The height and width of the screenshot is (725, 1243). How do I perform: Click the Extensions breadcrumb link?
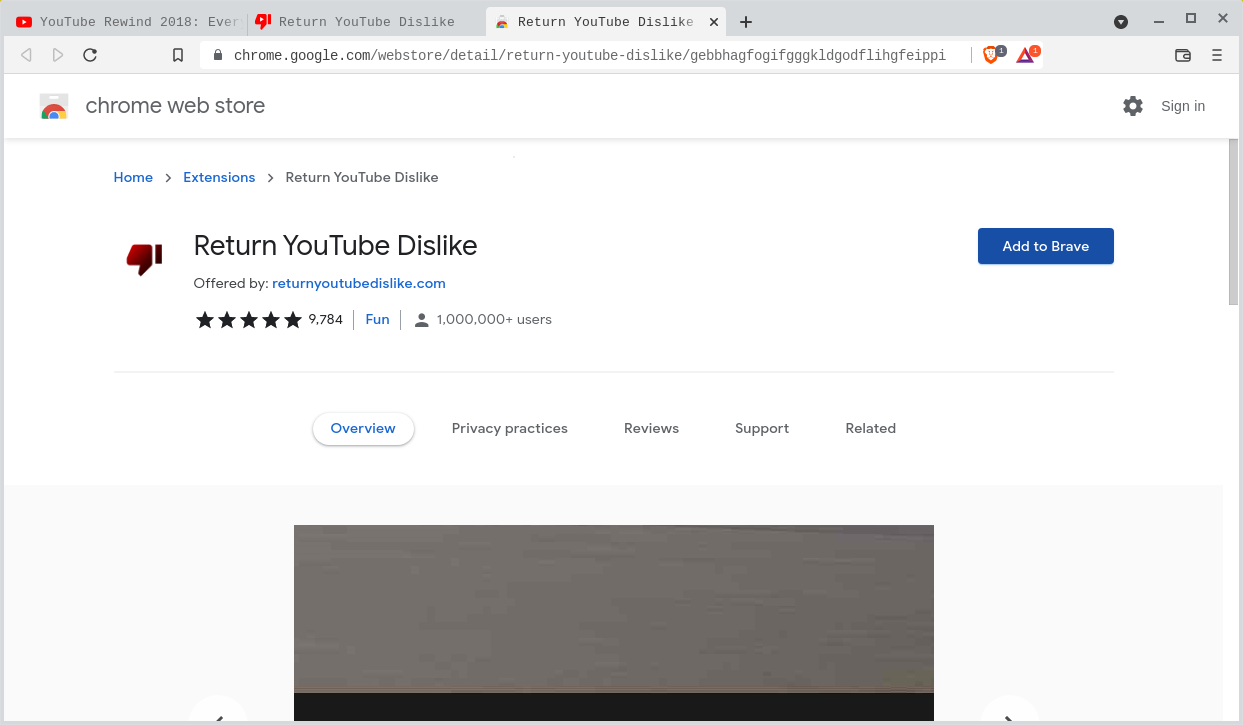coord(219,177)
